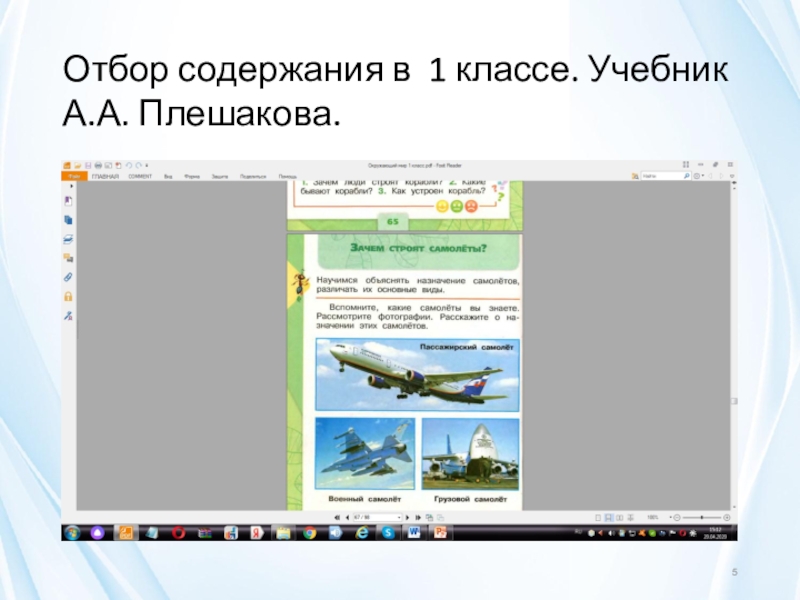The image size is (800, 600).
Task: Undo the last action in the quick toolbar
Action: [129, 165]
